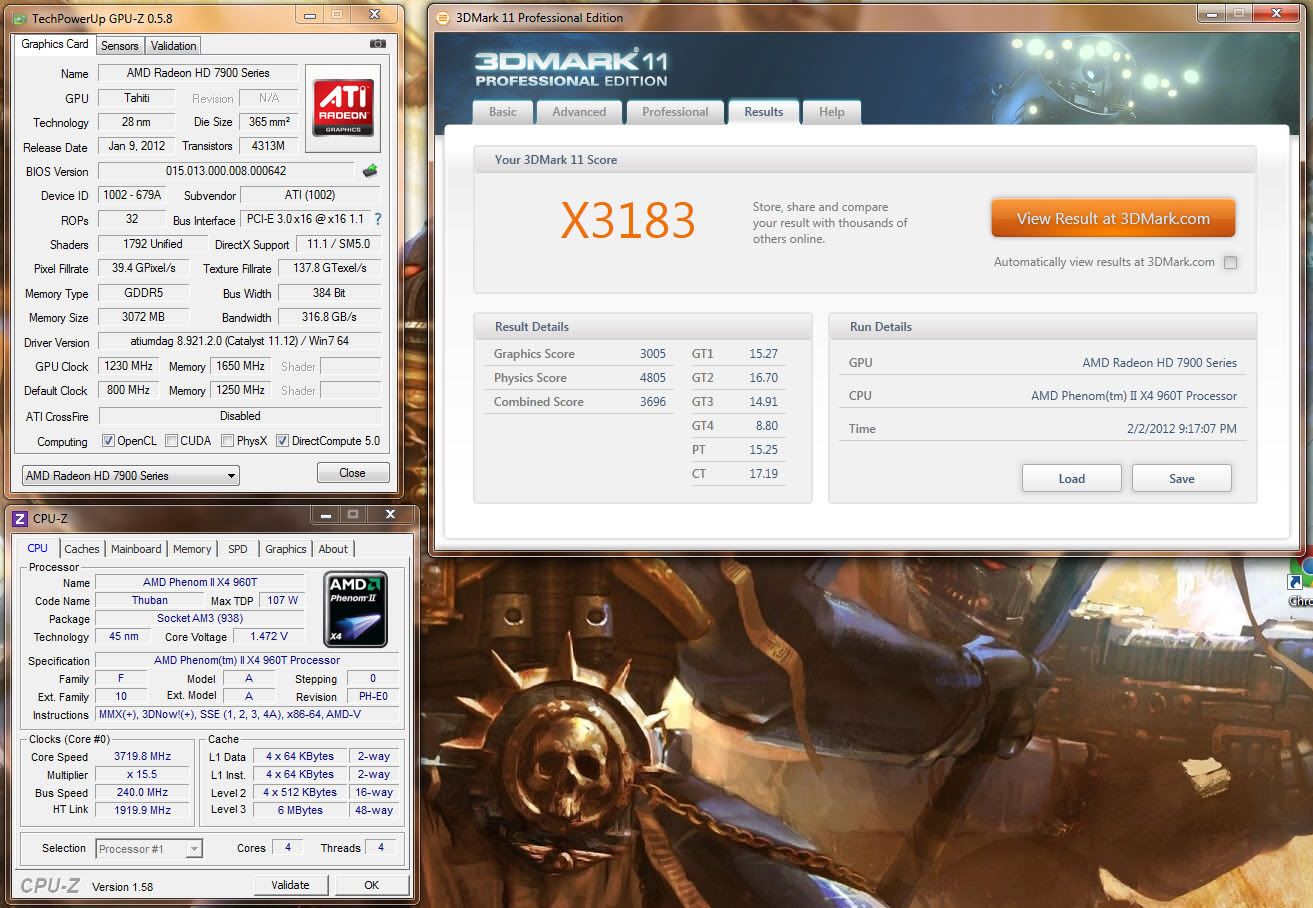Viewport: 1313px width, 908px height.
Task: Click the Driver Version field in GPU-Z
Action: [x=240, y=342]
